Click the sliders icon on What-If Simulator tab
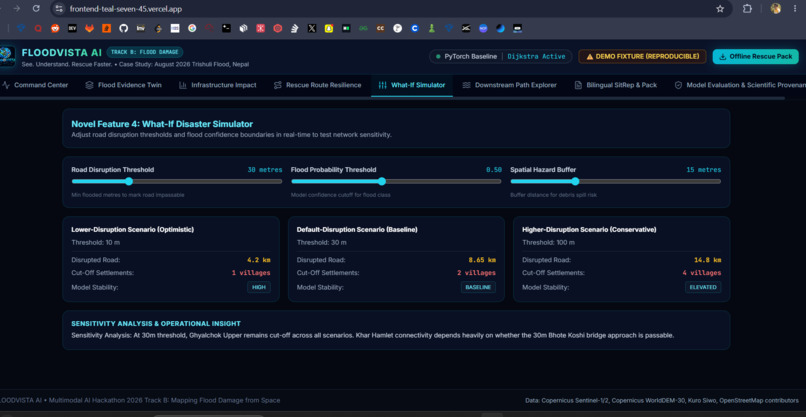The image size is (806, 417). point(382,85)
